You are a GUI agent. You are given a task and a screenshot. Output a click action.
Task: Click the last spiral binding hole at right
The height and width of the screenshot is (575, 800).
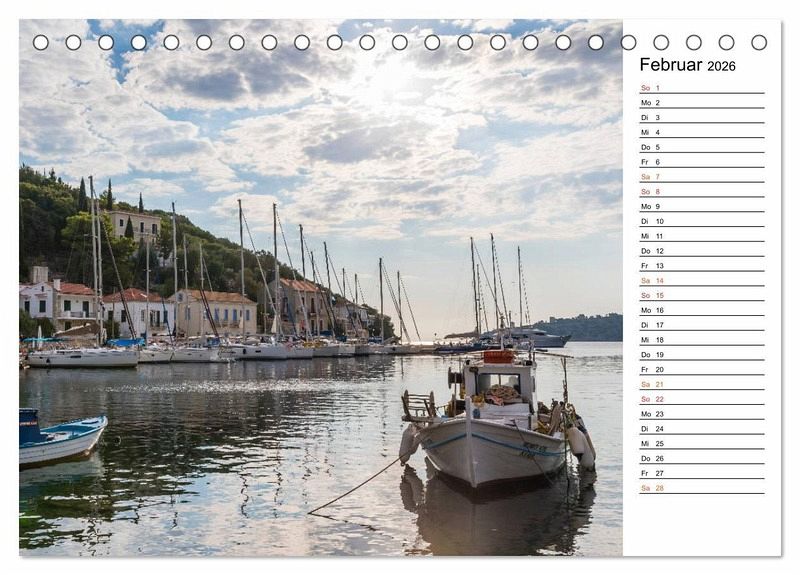coord(759,42)
